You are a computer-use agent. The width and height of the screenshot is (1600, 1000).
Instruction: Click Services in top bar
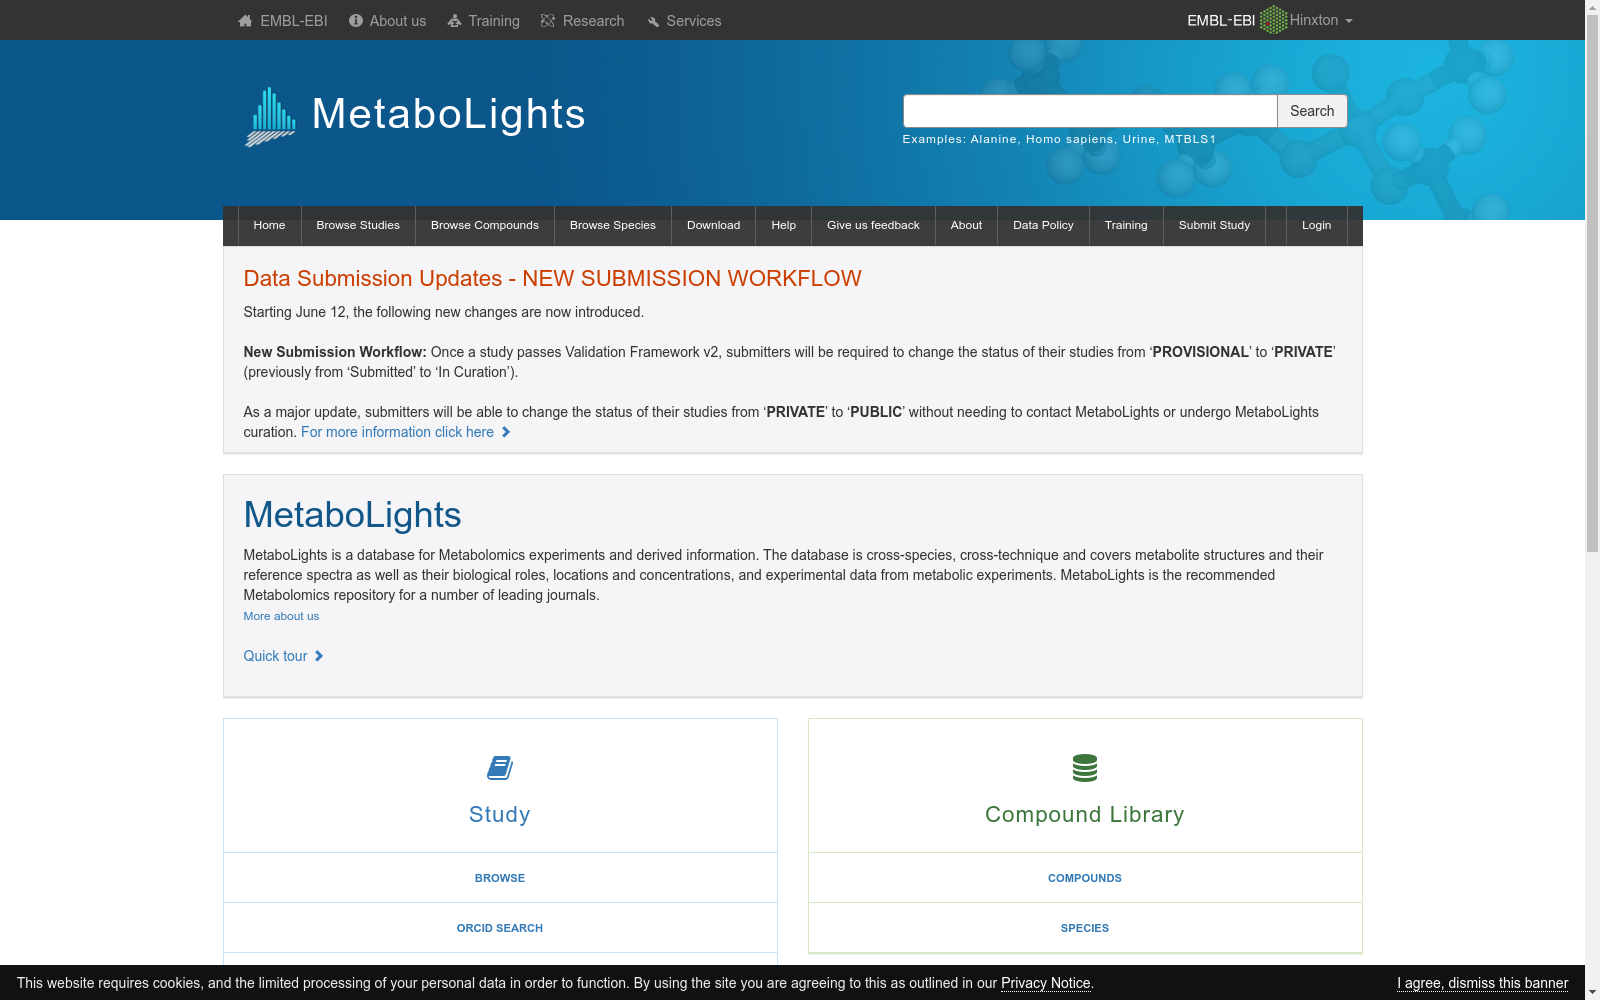click(694, 21)
